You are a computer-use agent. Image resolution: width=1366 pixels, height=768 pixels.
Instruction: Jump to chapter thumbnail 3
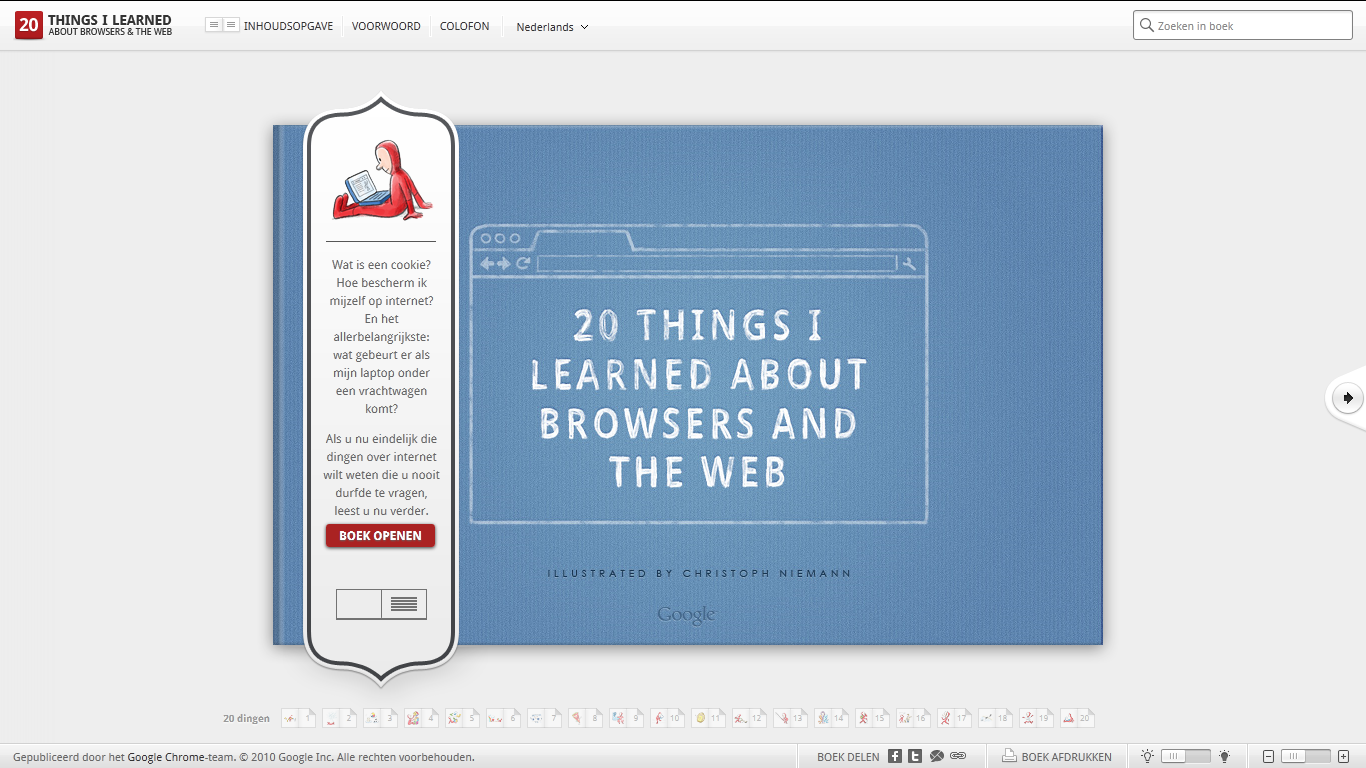tap(381, 718)
